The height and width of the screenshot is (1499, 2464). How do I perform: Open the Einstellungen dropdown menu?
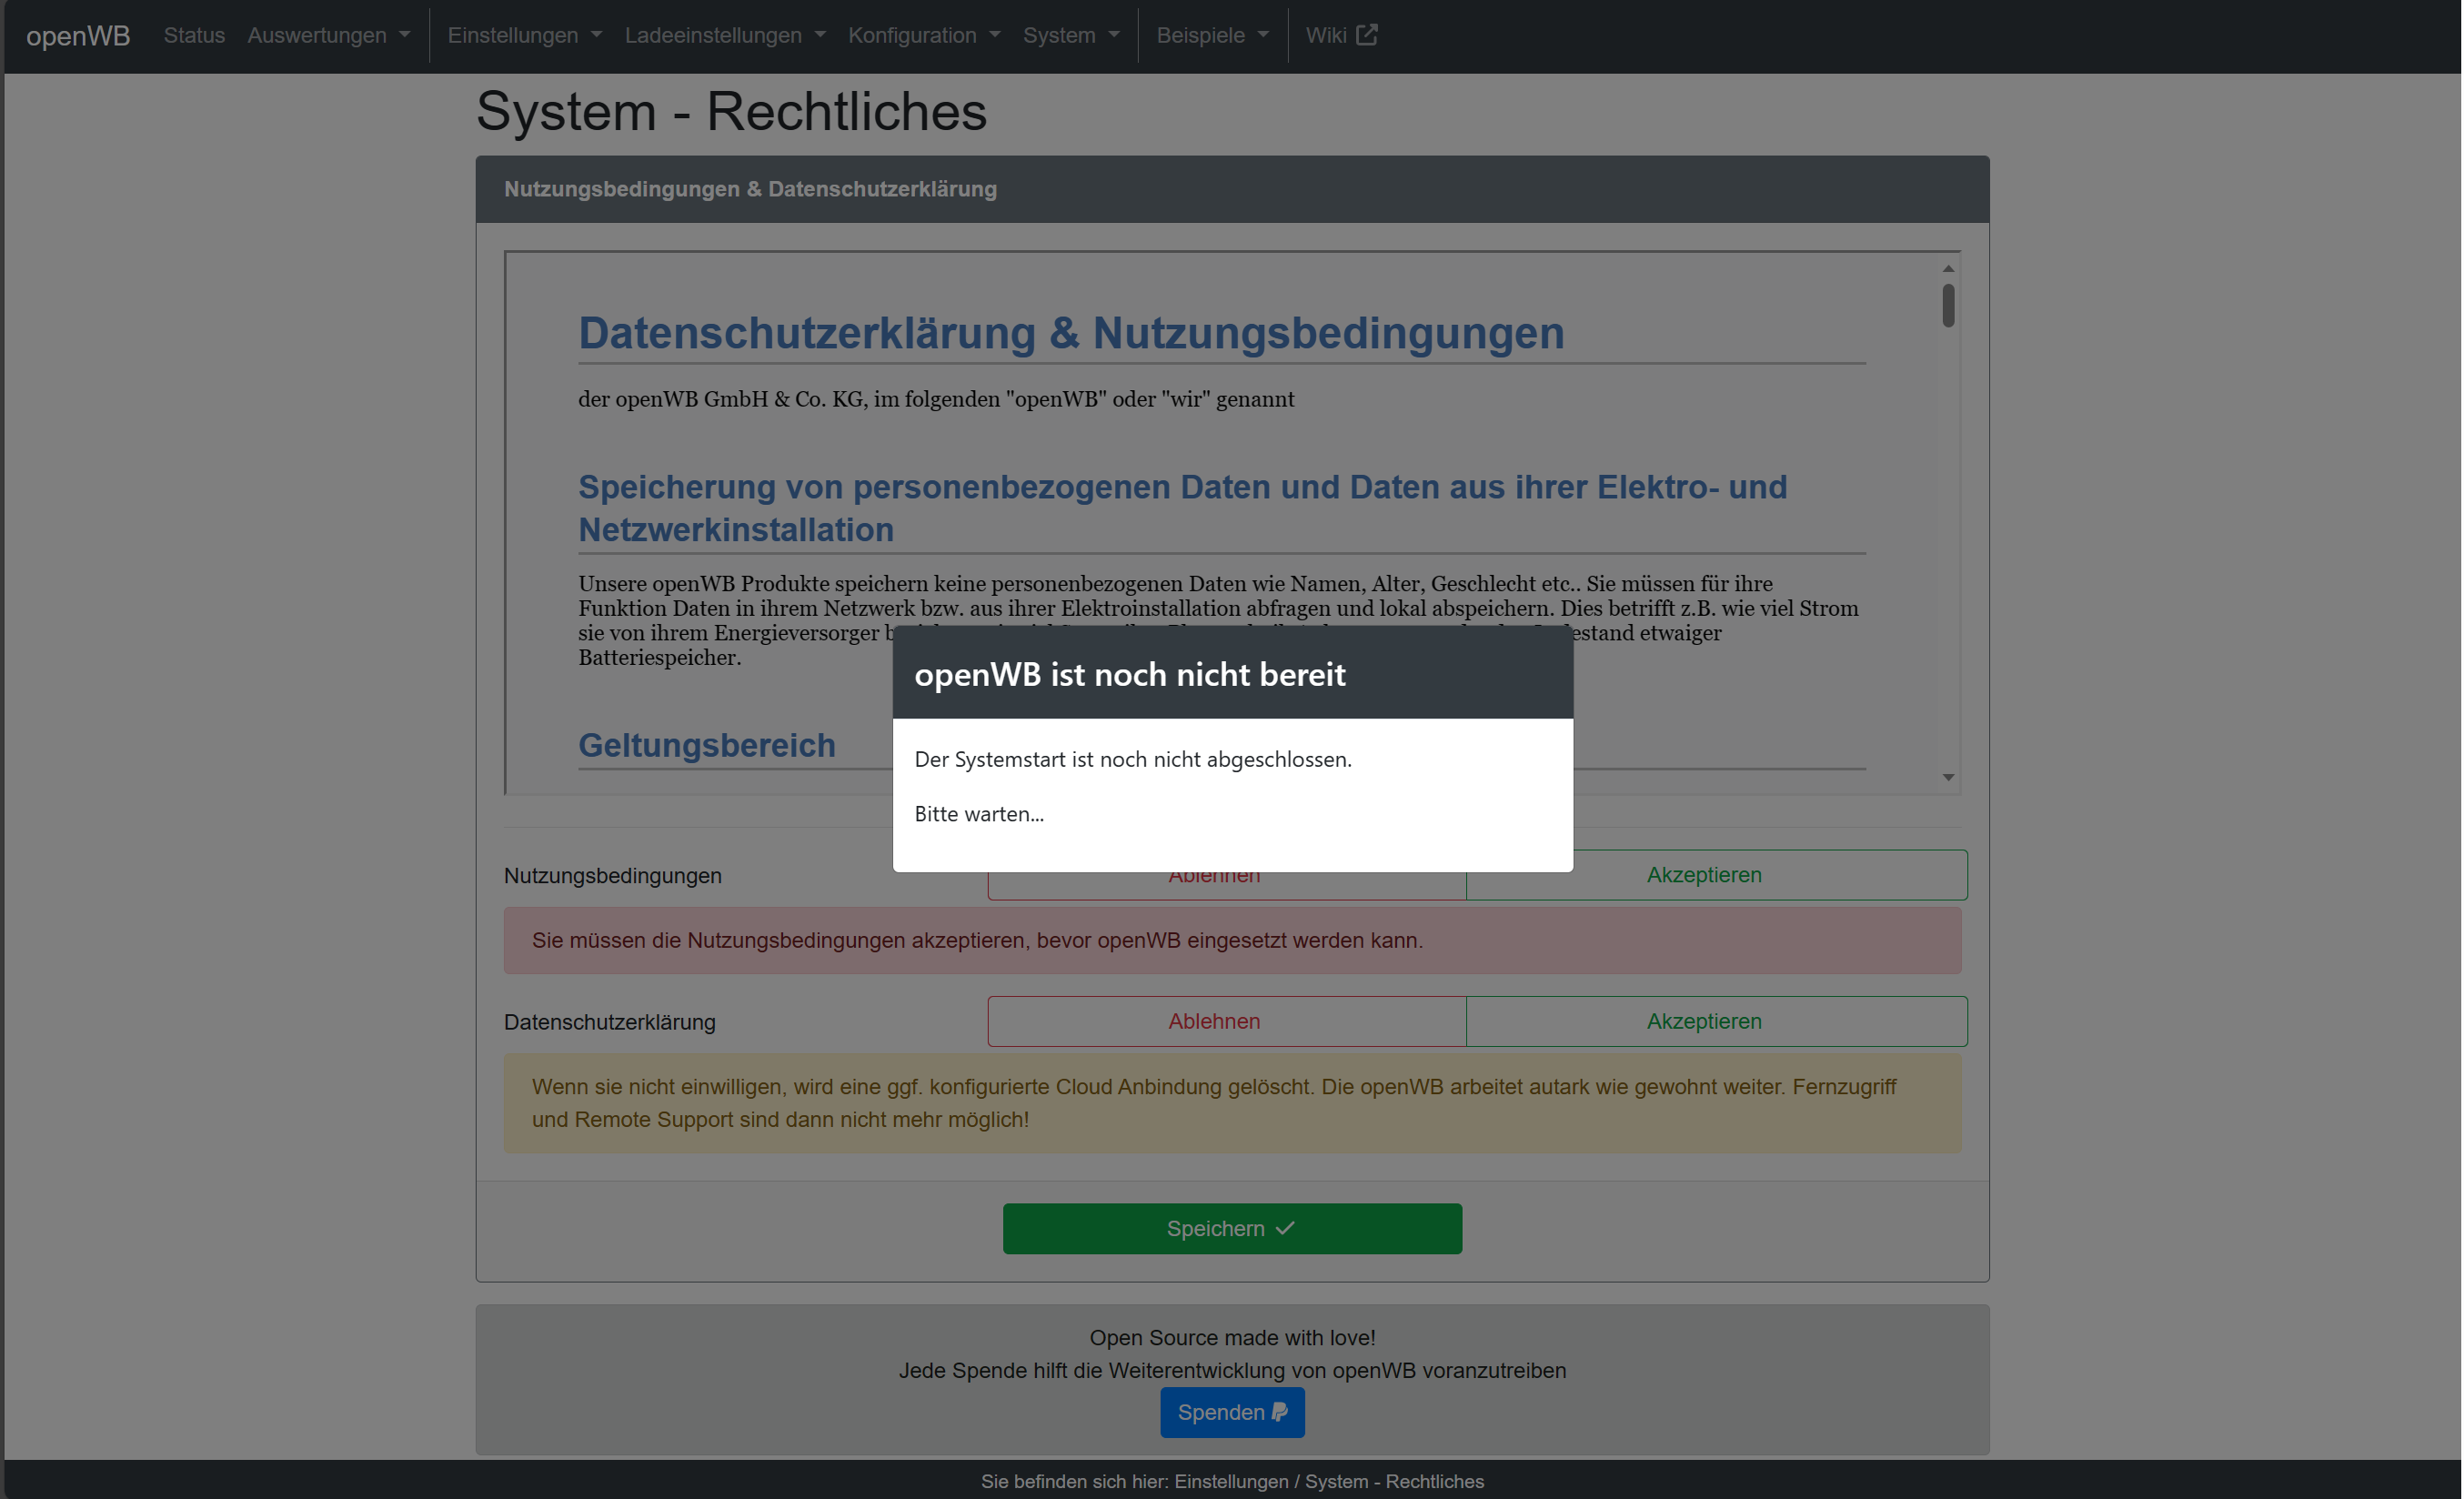(524, 36)
